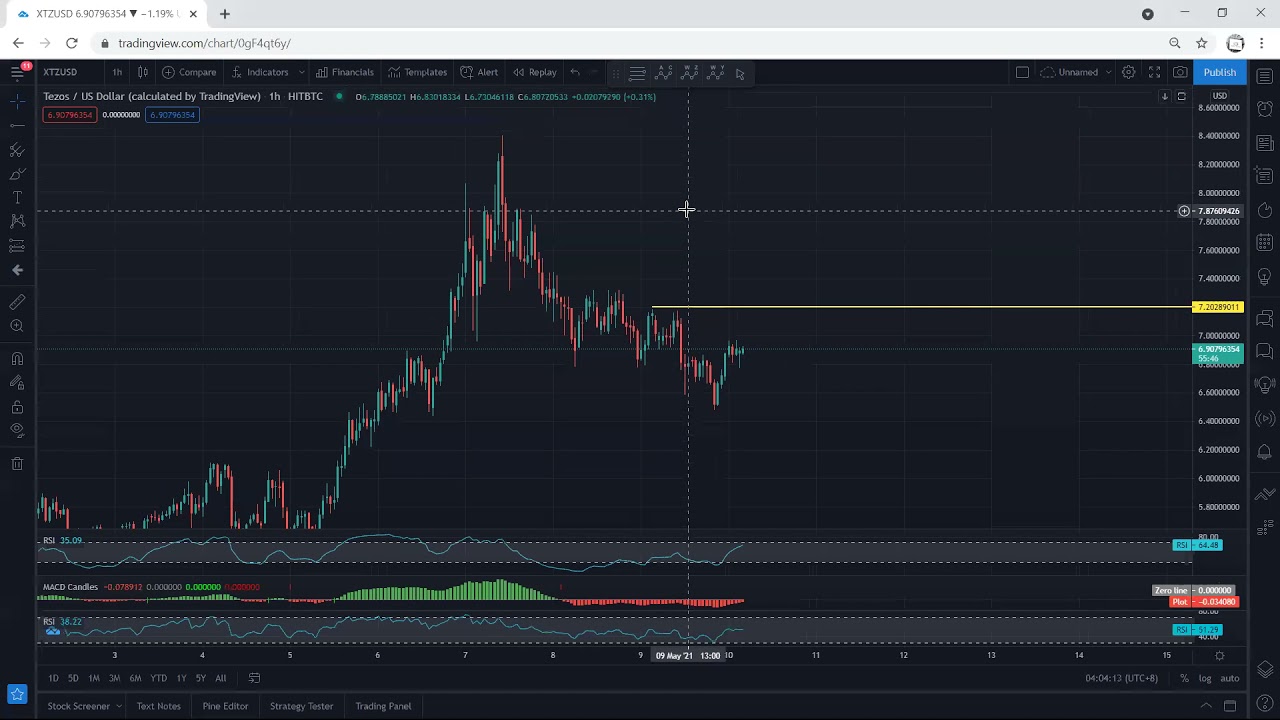Open the object tree layers icon
Viewport: 1280px width, 720px height.
[x=1265, y=669]
